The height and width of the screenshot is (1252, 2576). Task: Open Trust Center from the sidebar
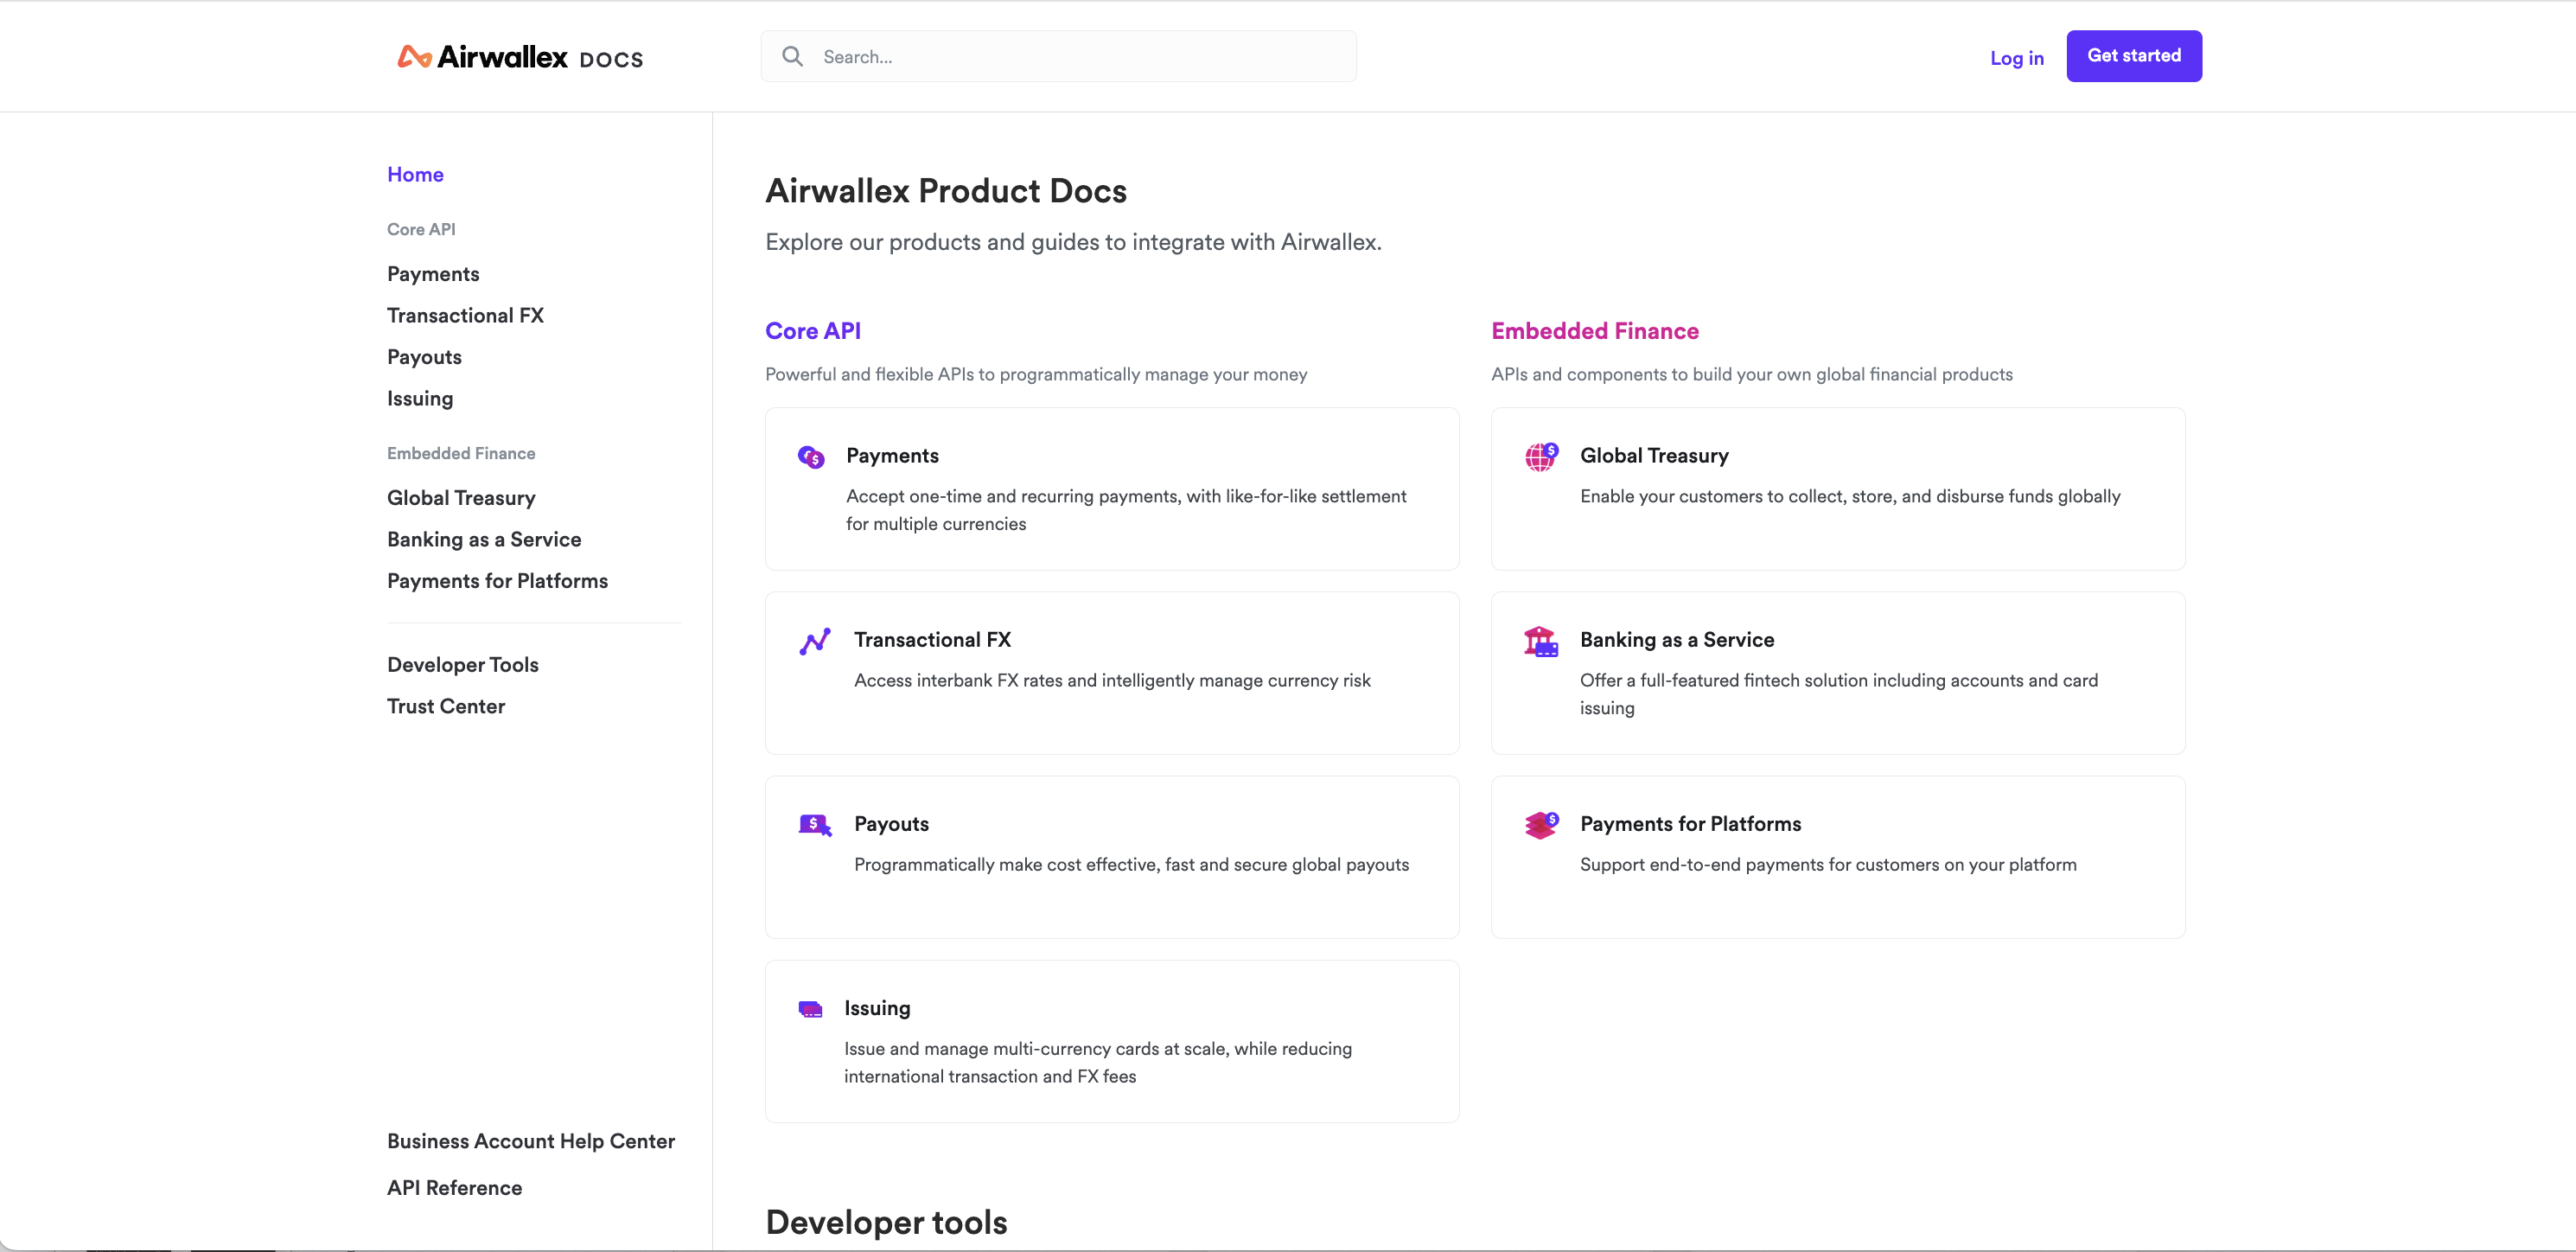[445, 706]
